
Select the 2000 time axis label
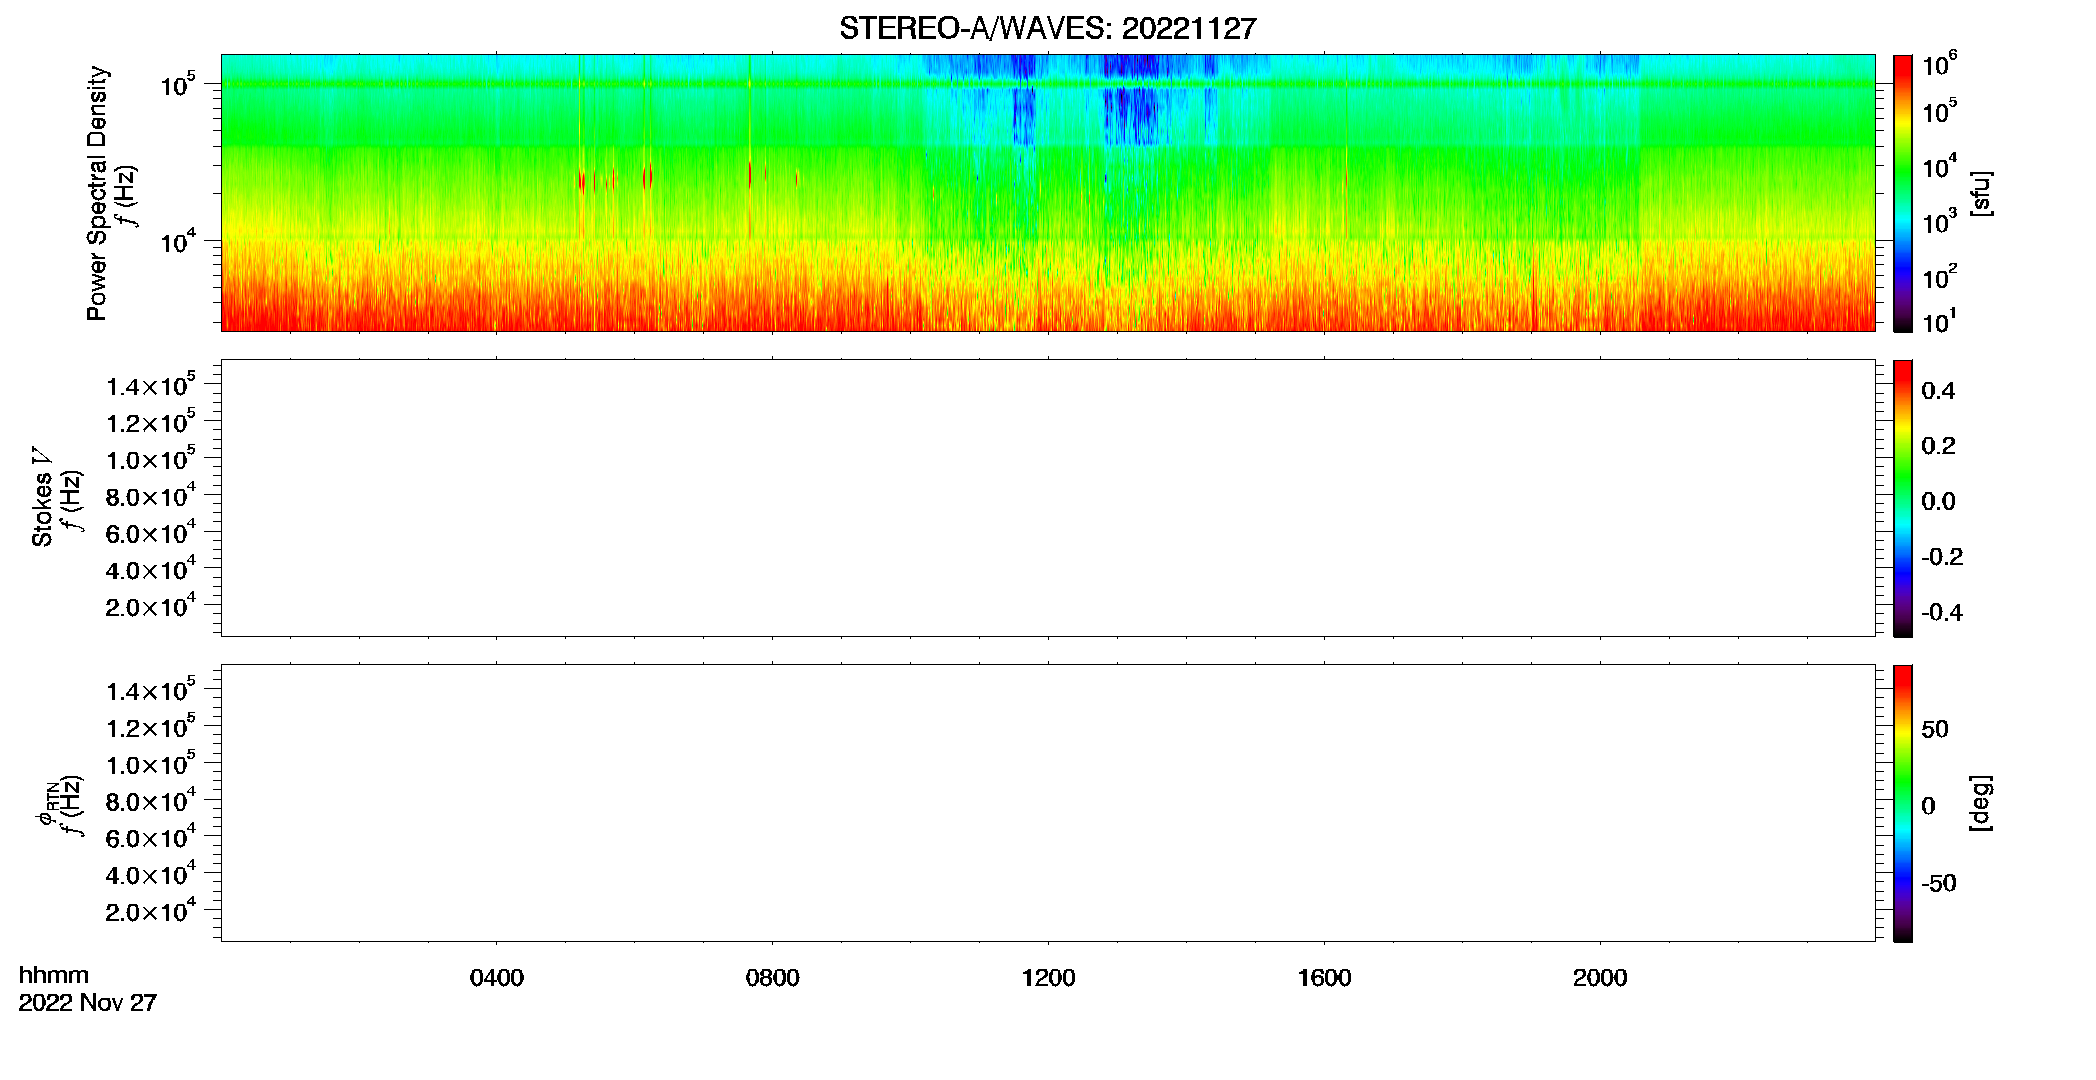[x=1600, y=978]
